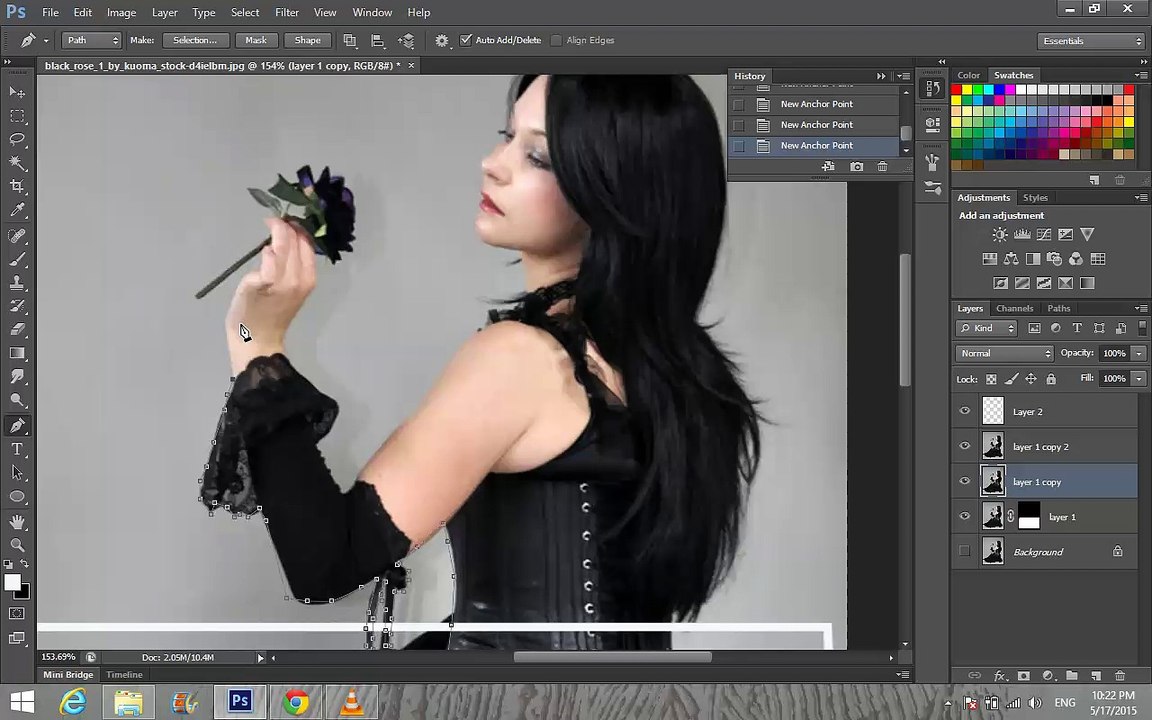Uncheck Auto Add/Delete checkbox
Viewport: 1152px width, 720px height.
click(466, 40)
